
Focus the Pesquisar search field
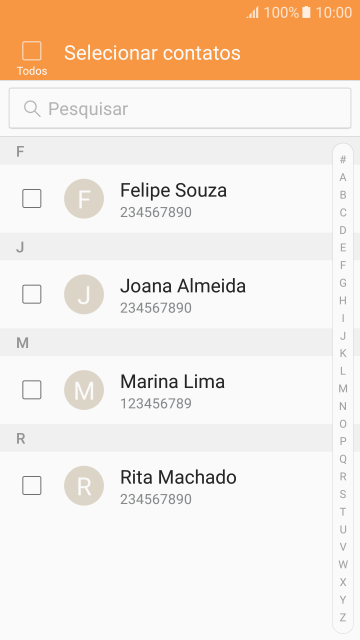(180, 109)
